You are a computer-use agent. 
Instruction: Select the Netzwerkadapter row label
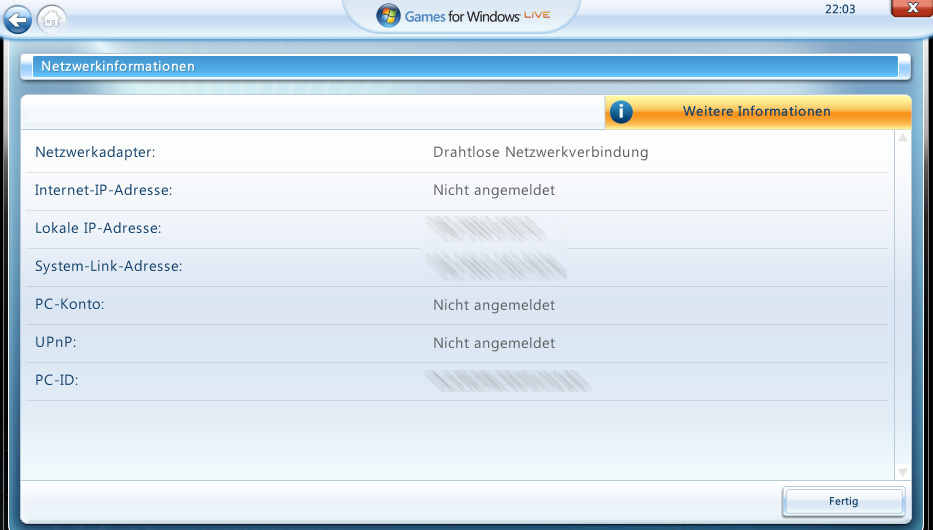[x=95, y=152]
